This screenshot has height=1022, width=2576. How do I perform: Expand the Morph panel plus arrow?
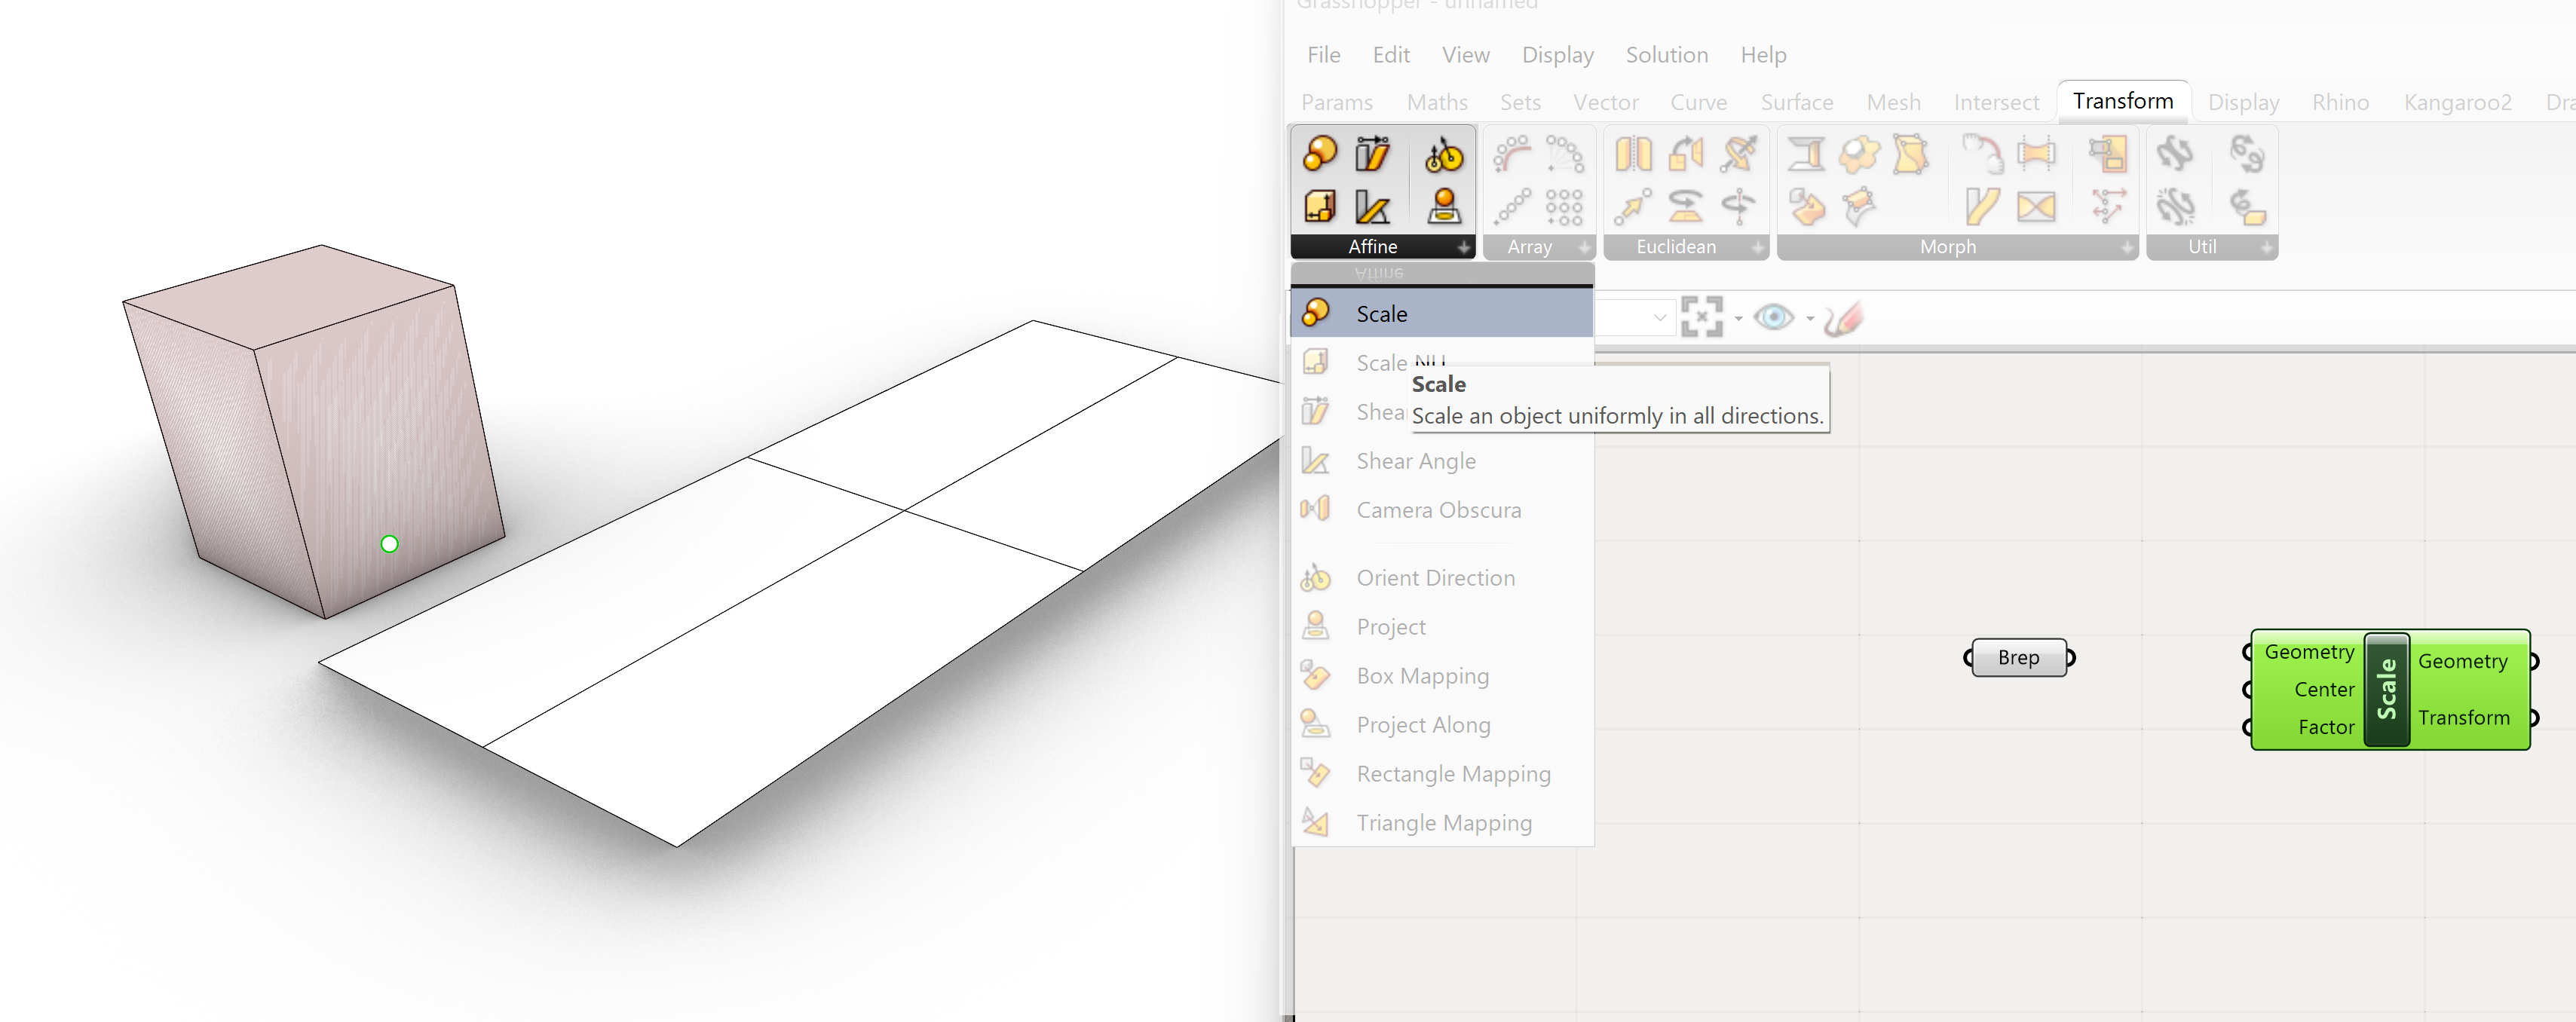click(2127, 247)
